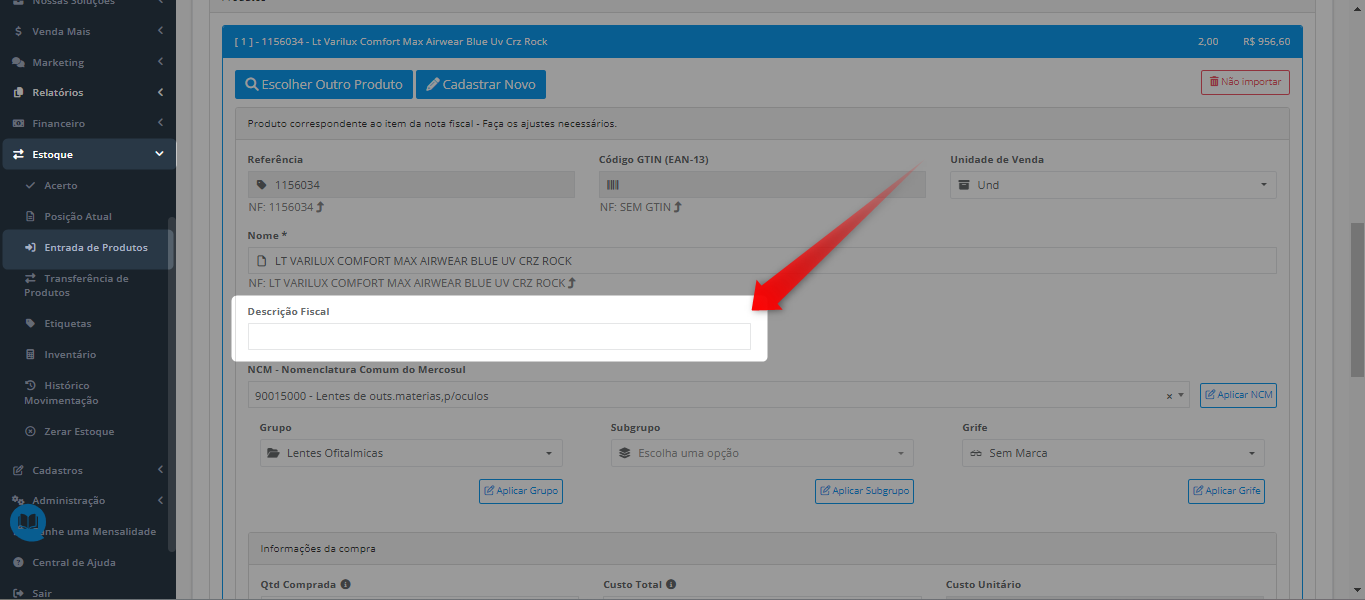Expand the Cadastros menu
Viewport: 1365px width, 600px height.
point(88,470)
